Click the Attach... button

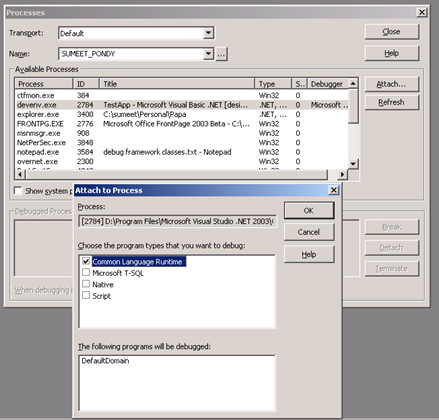(391, 84)
